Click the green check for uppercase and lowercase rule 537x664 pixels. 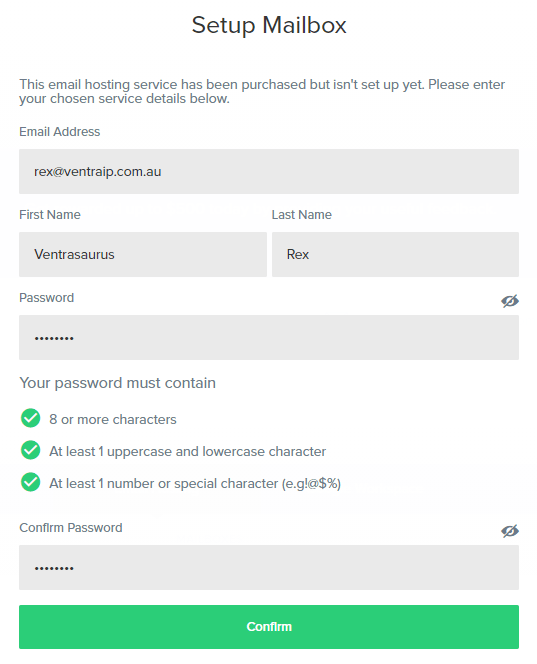30,450
